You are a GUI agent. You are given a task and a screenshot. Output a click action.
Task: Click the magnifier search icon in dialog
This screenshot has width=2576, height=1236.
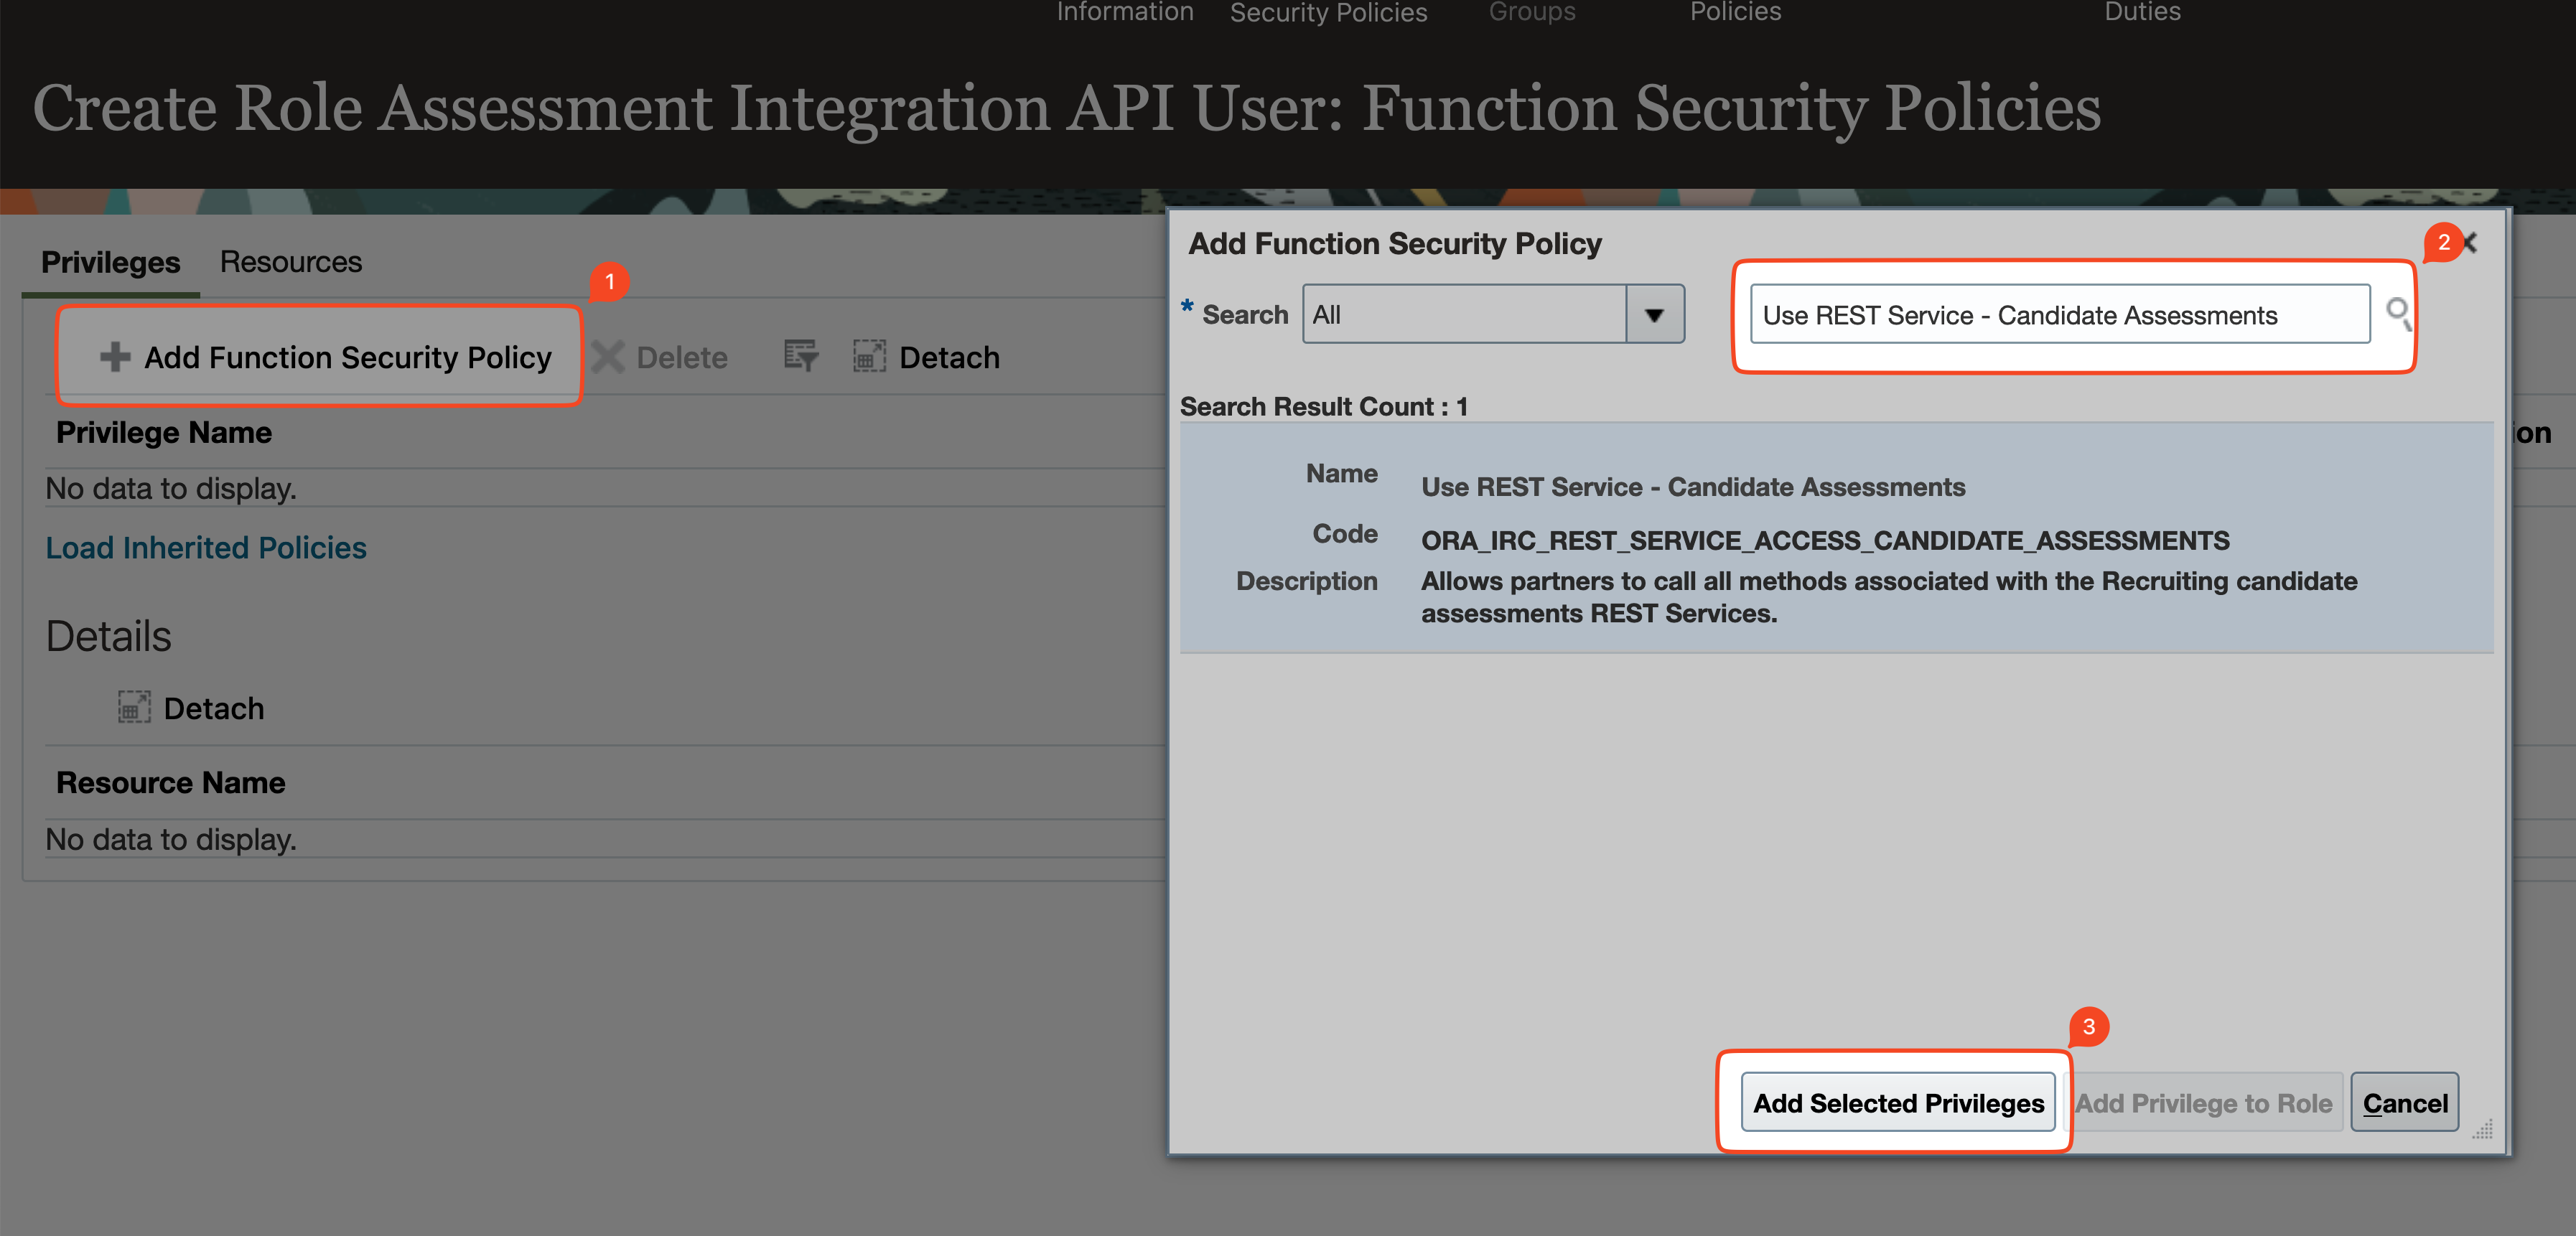[2398, 314]
